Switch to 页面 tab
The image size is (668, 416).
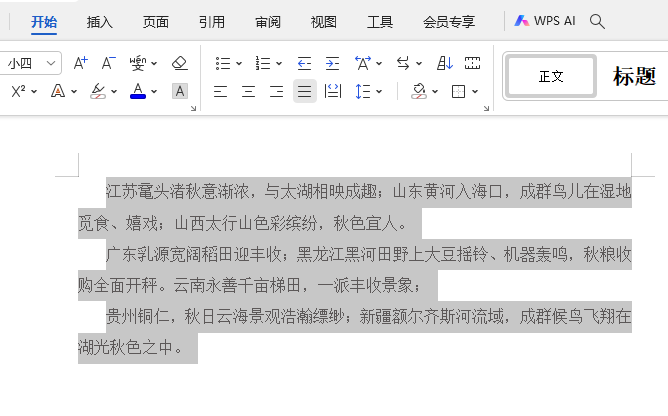coord(155,21)
